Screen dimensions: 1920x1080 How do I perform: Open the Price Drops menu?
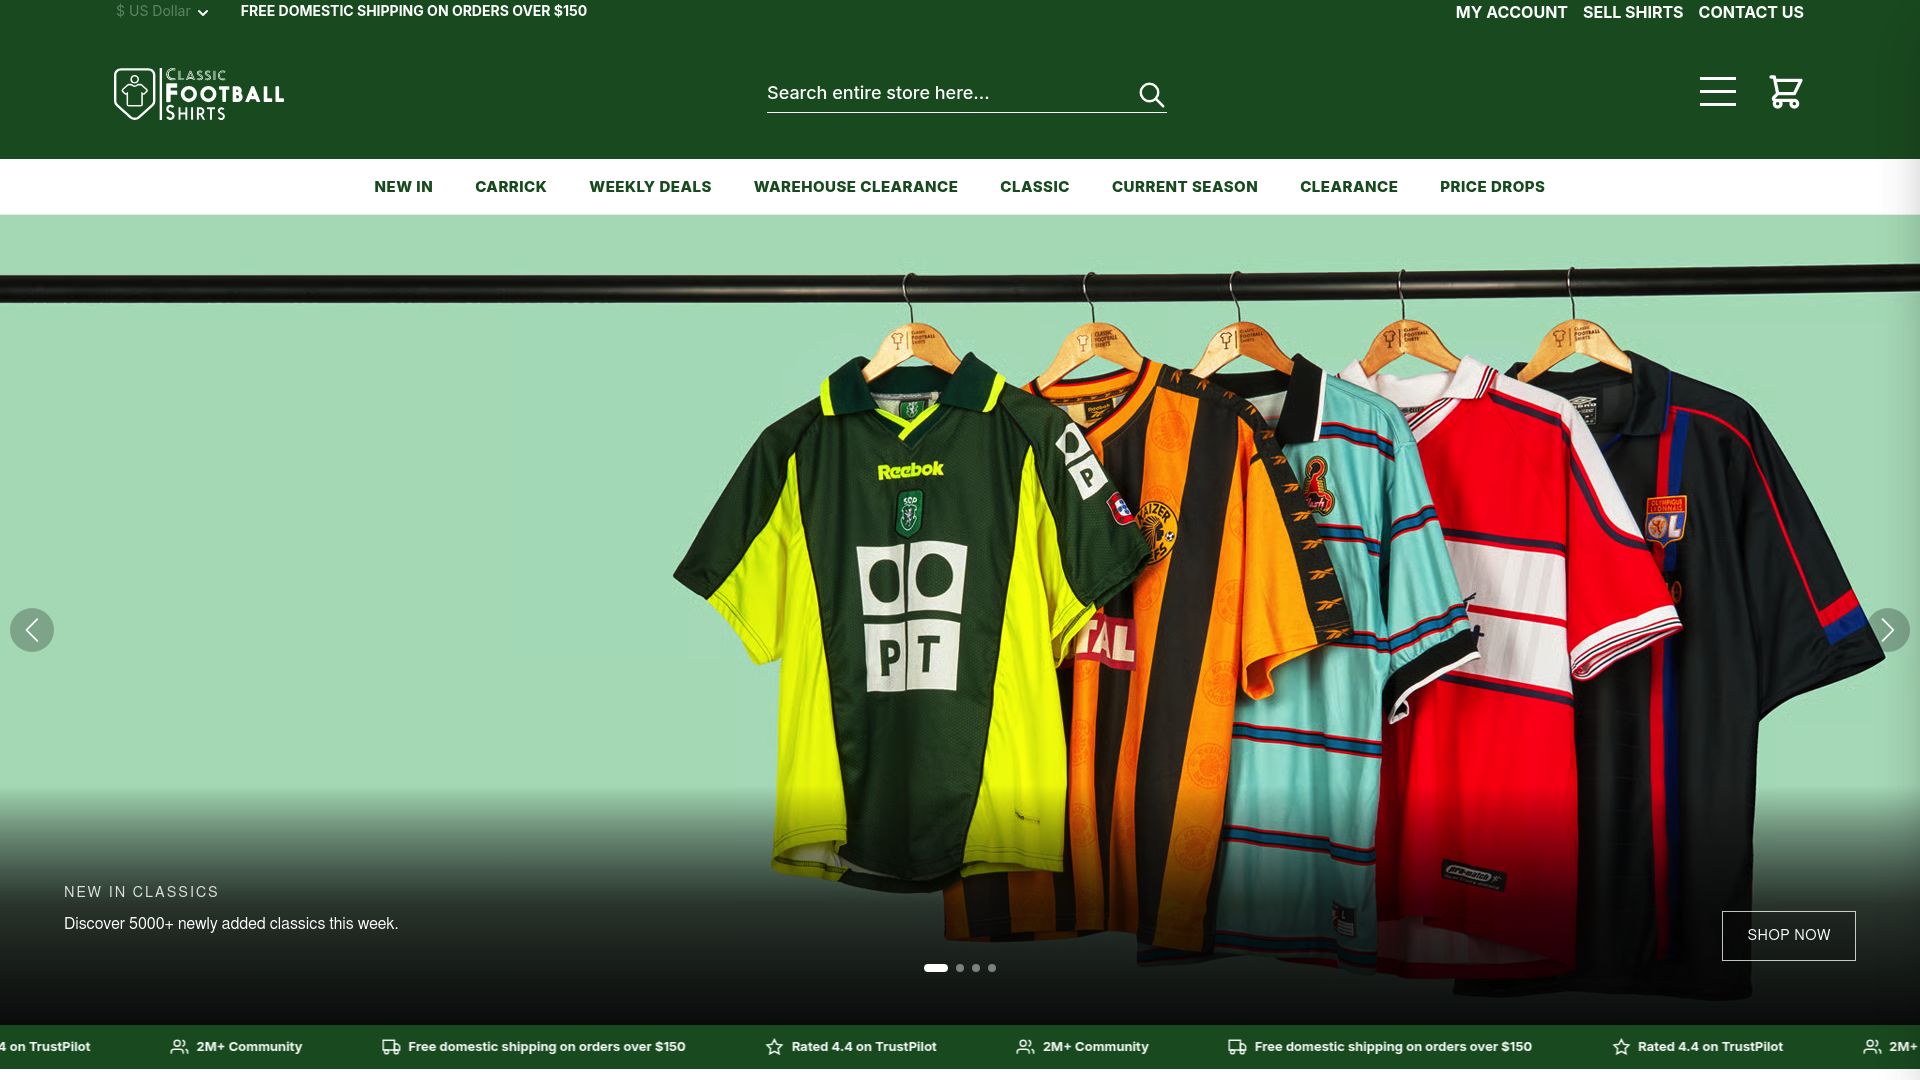point(1492,187)
